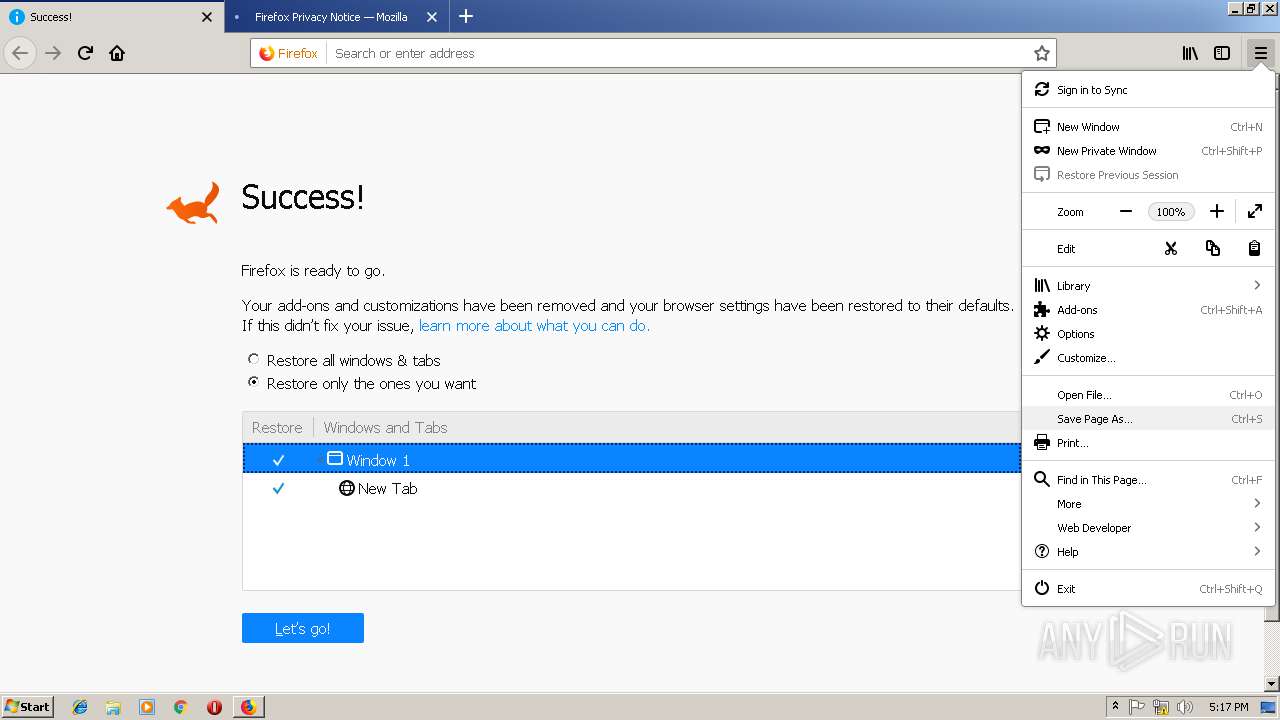Click the Let's go! button
1280x720 pixels.
(303, 628)
